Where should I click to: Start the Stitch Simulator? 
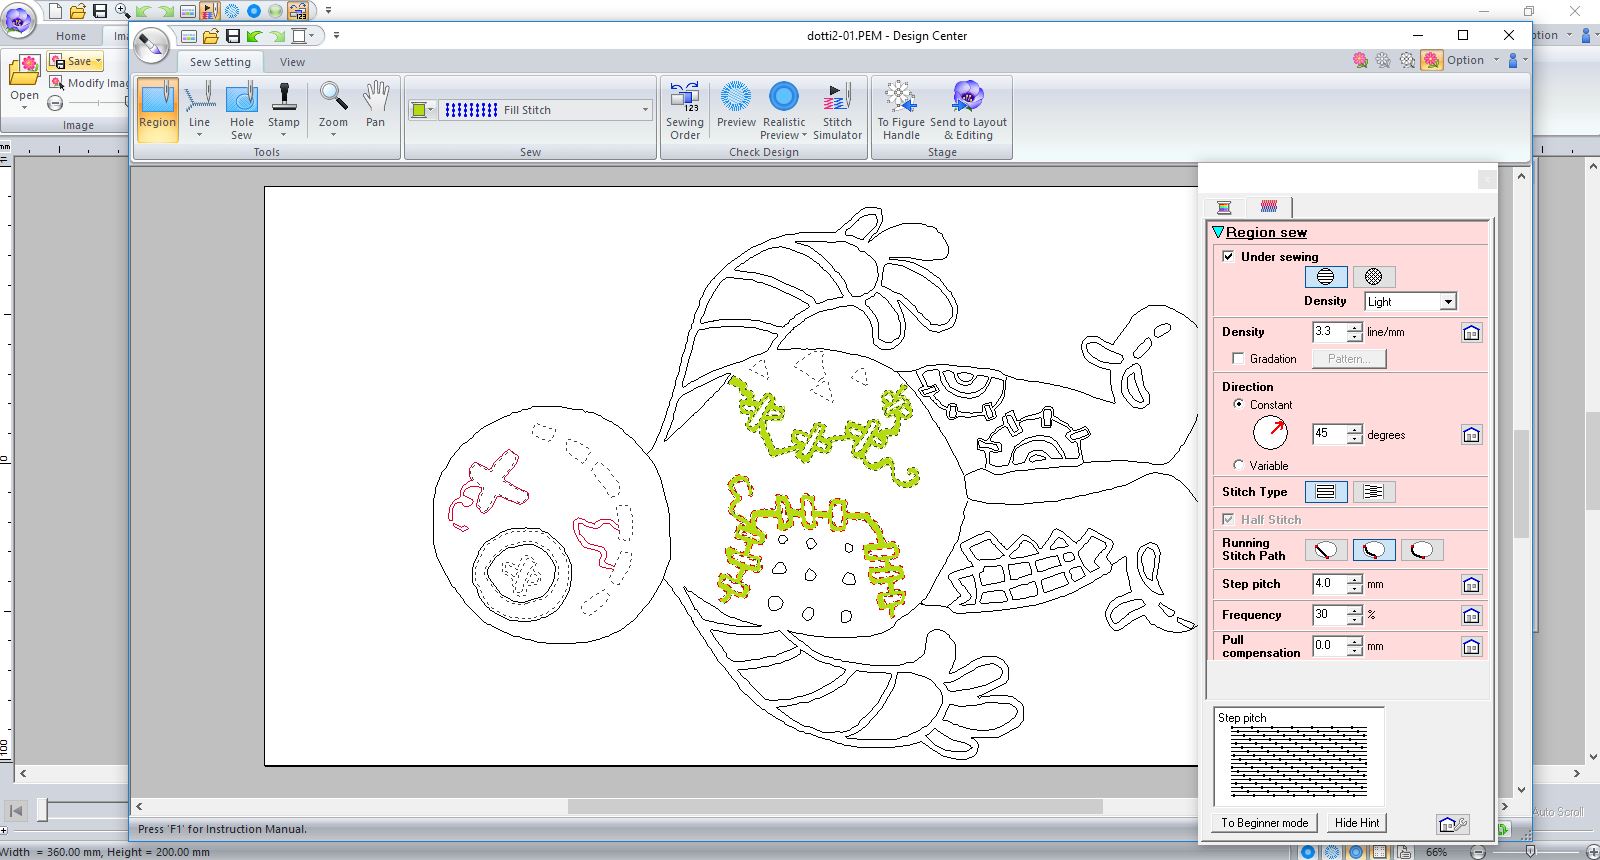837,111
